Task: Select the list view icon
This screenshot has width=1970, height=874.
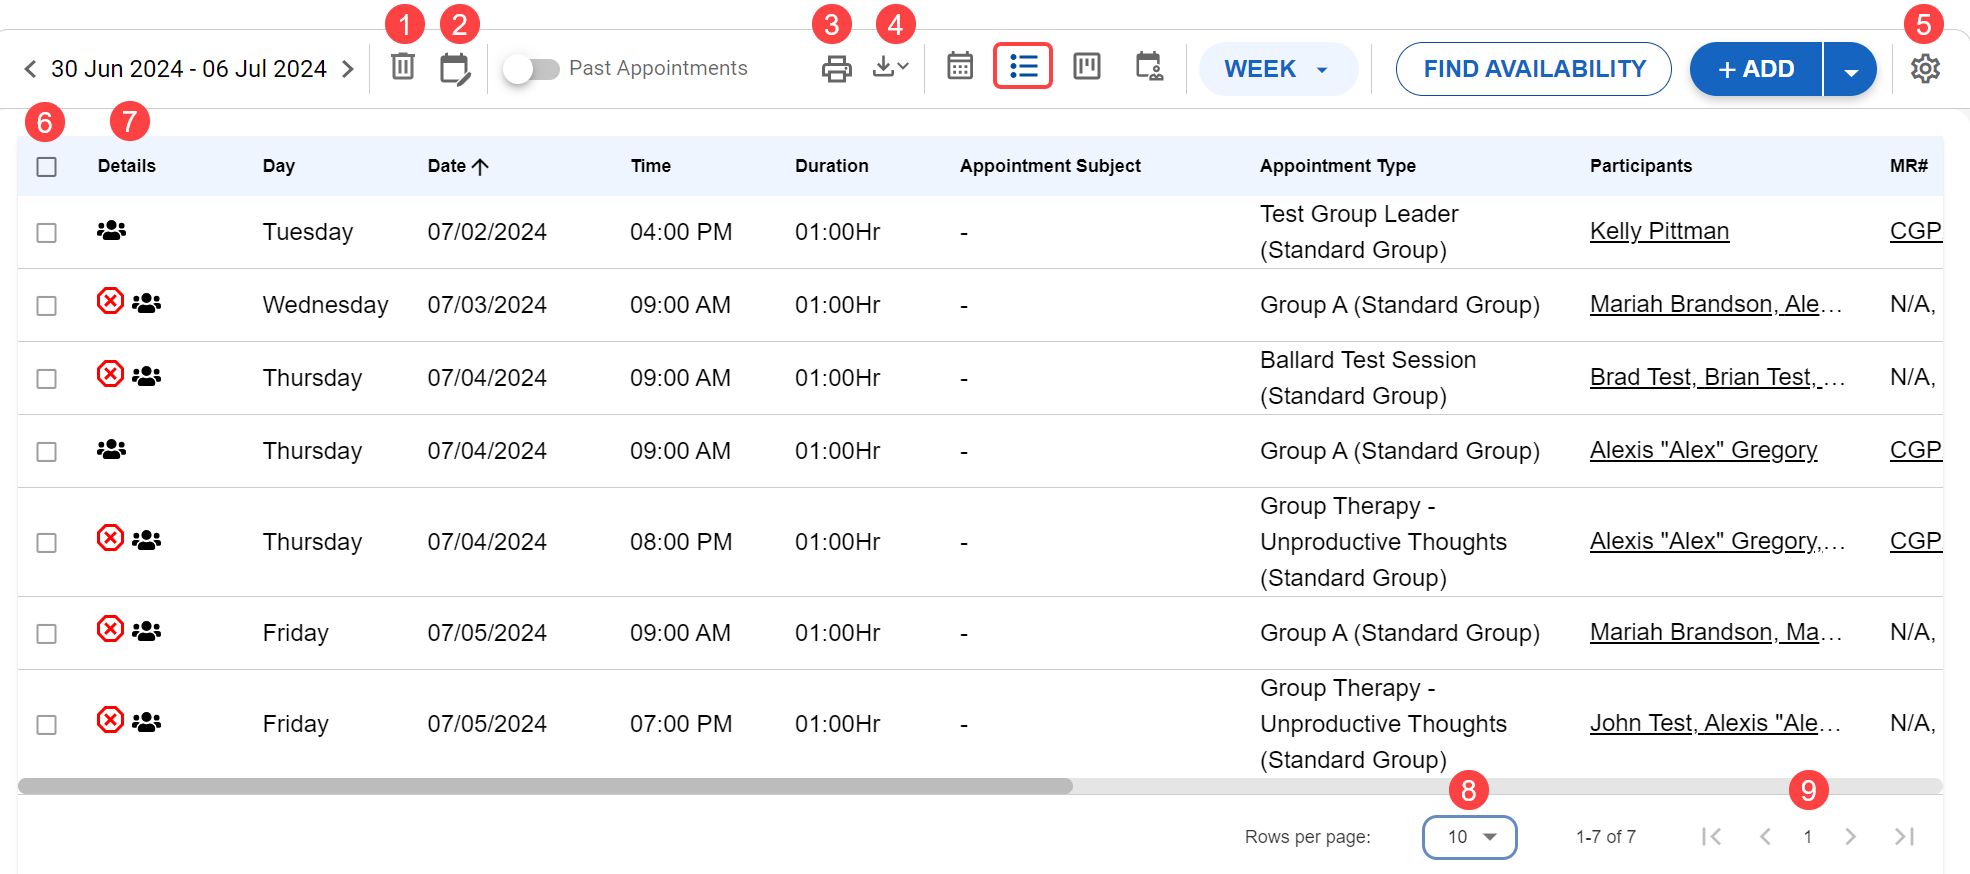Action: [1022, 67]
